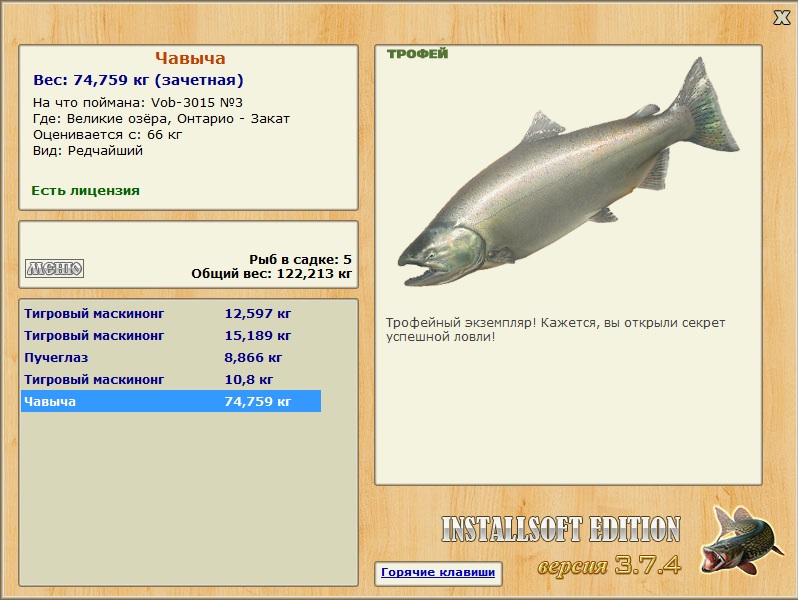This screenshot has width=798, height=600.
Task: Click the INSTALLSOFT EDITION logo text
Action: (x=560, y=529)
